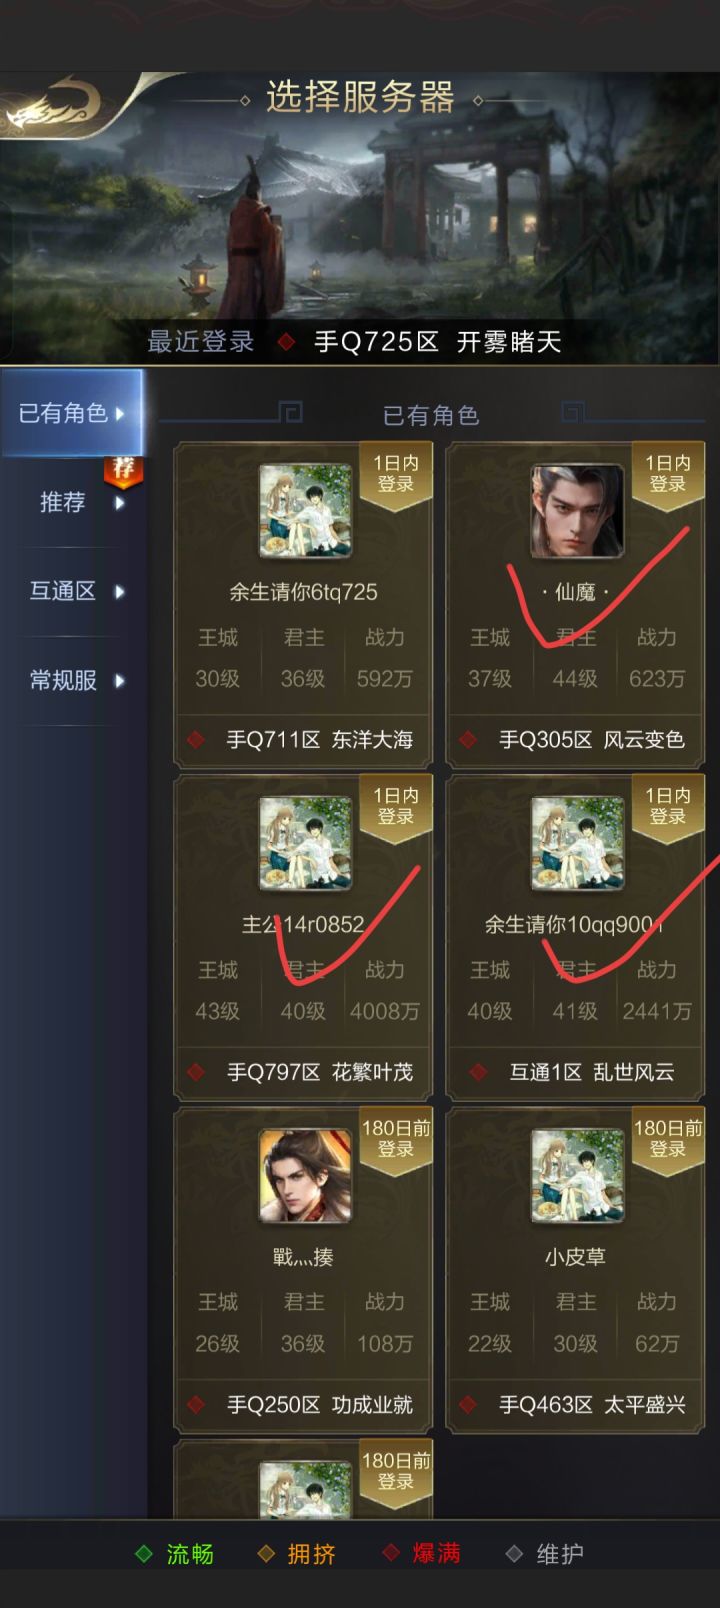Click the 180日前登录 ribbon on 小皮草 card
The height and width of the screenshot is (1608, 720).
[667, 1139]
